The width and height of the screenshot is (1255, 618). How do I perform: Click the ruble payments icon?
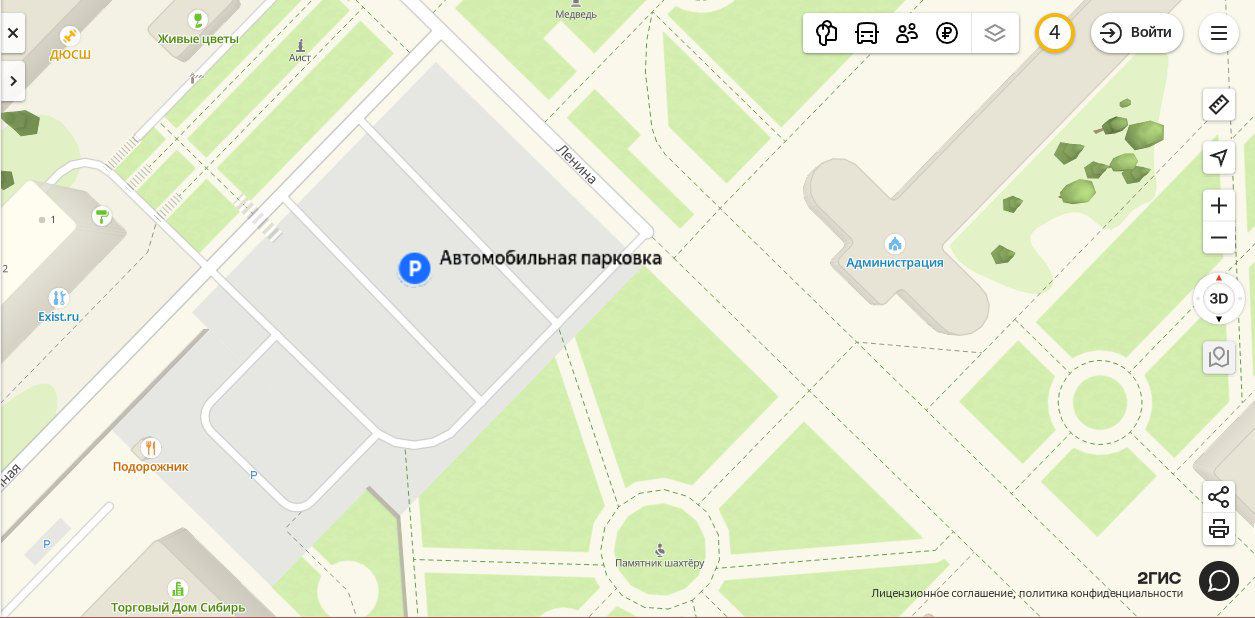(947, 33)
